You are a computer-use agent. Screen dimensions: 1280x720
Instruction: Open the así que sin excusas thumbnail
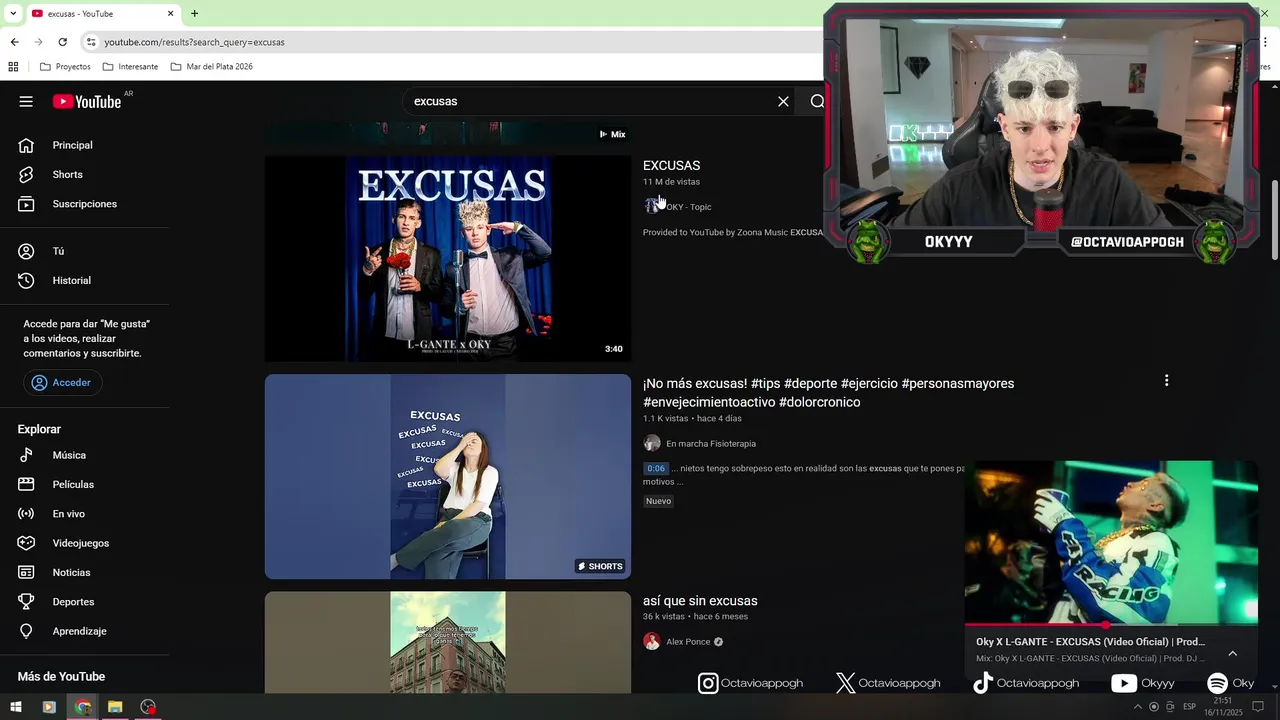click(448, 642)
